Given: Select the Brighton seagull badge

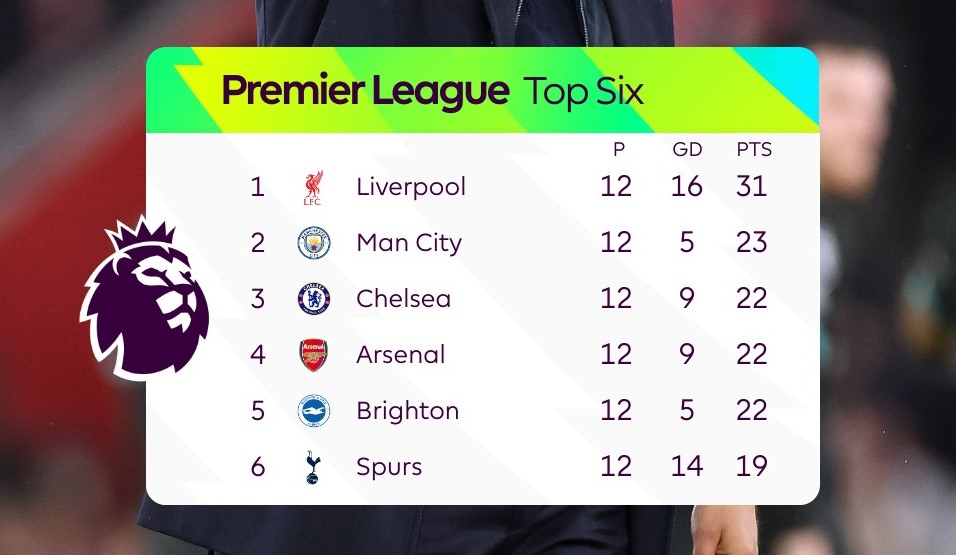Looking at the screenshot, I should (313, 411).
